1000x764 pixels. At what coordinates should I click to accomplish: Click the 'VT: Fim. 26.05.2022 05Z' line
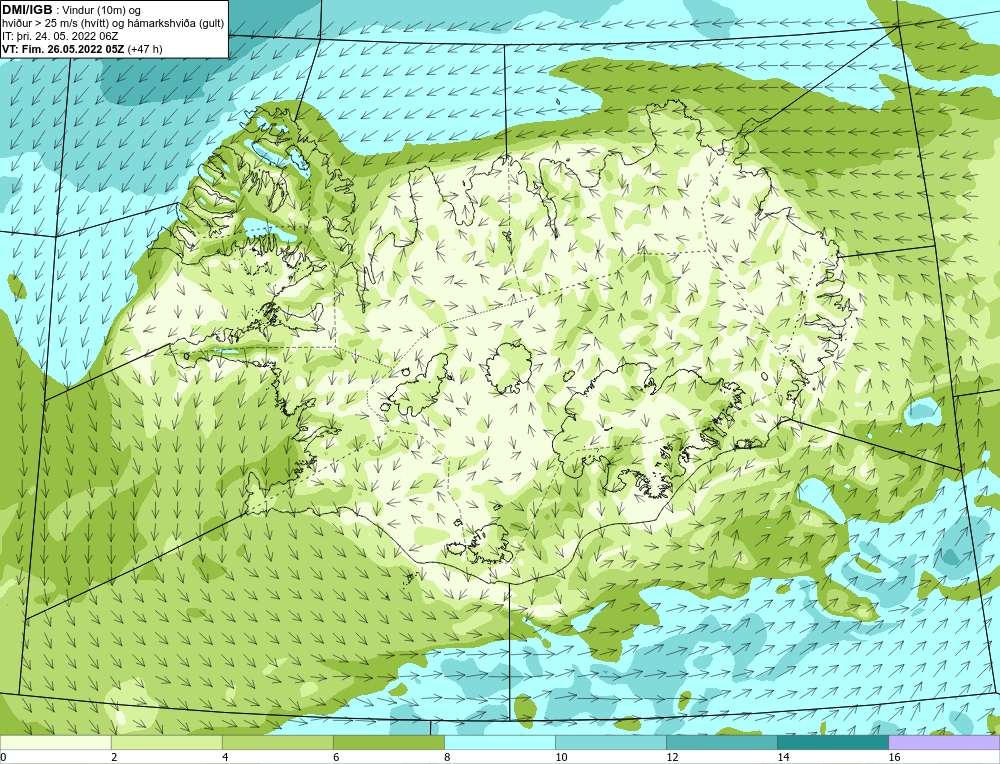pos(64,49)
